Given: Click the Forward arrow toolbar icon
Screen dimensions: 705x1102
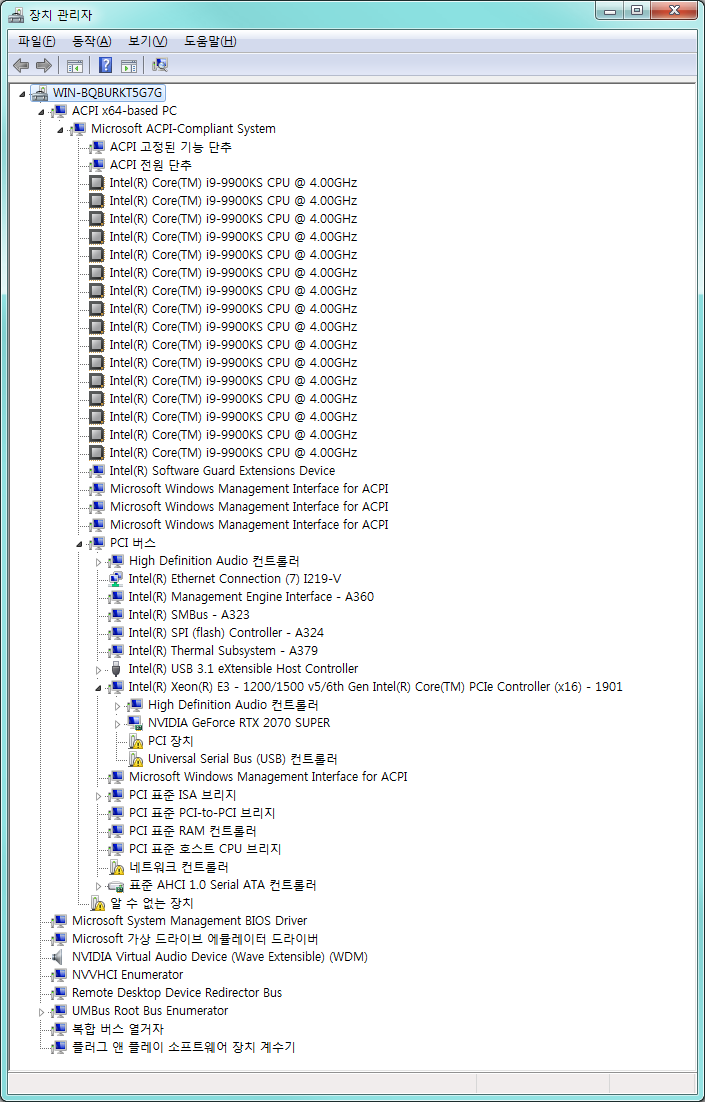Looking at the screenshot, I should [x=44, y=66].
